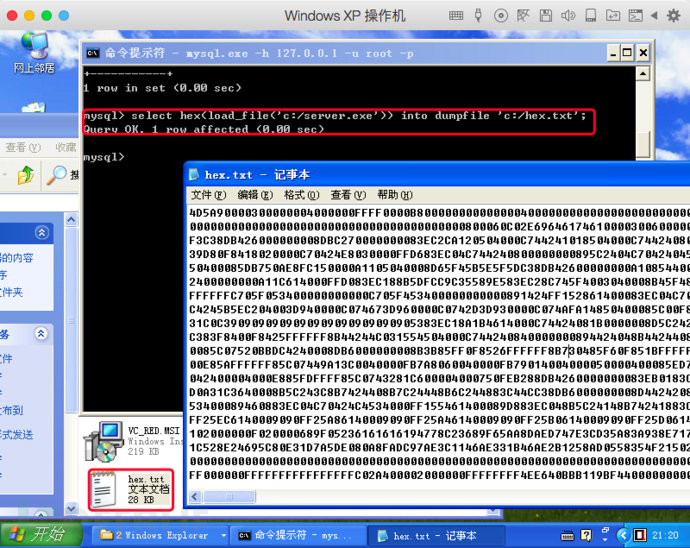Show hidden tray icons with blue arrow
This screenshot has height=548, width=690.
(623, 536)
